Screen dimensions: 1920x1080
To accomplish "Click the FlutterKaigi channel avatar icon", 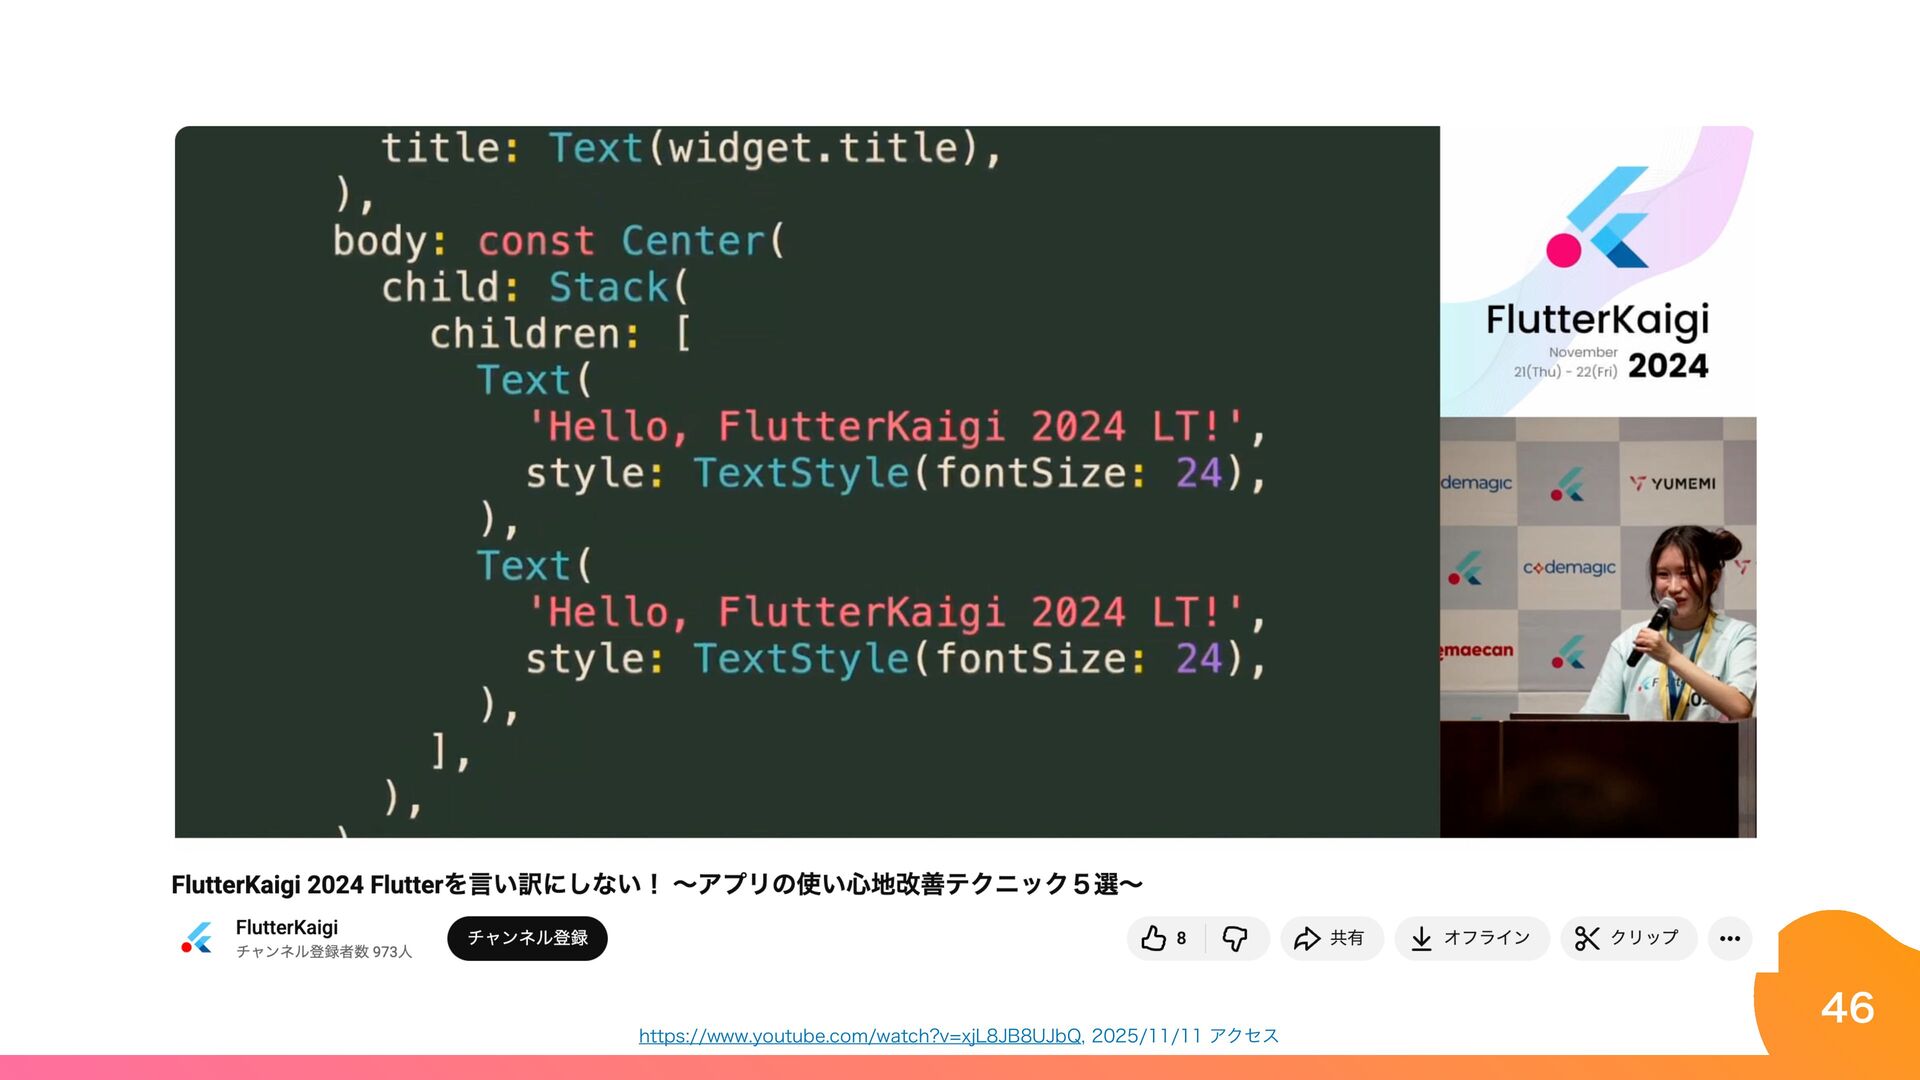I will [x=198, y=938].
